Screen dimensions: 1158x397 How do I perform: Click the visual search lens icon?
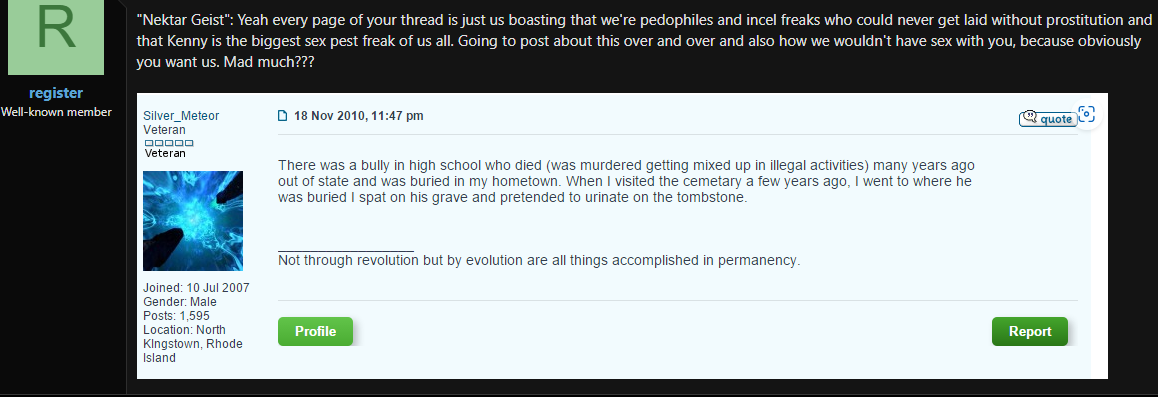point(1086,114)
